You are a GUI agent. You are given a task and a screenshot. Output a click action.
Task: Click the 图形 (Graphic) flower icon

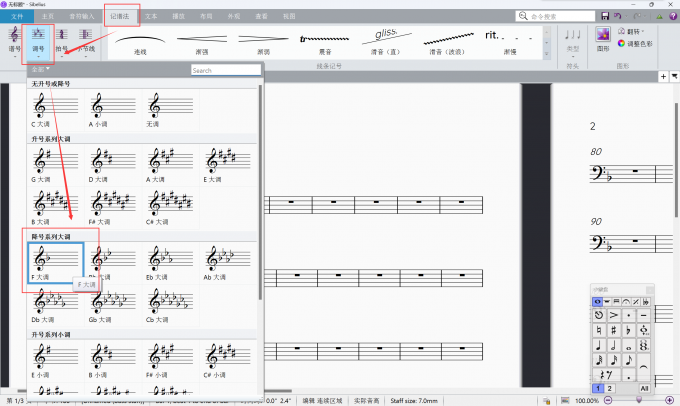(x=603, y=35)
